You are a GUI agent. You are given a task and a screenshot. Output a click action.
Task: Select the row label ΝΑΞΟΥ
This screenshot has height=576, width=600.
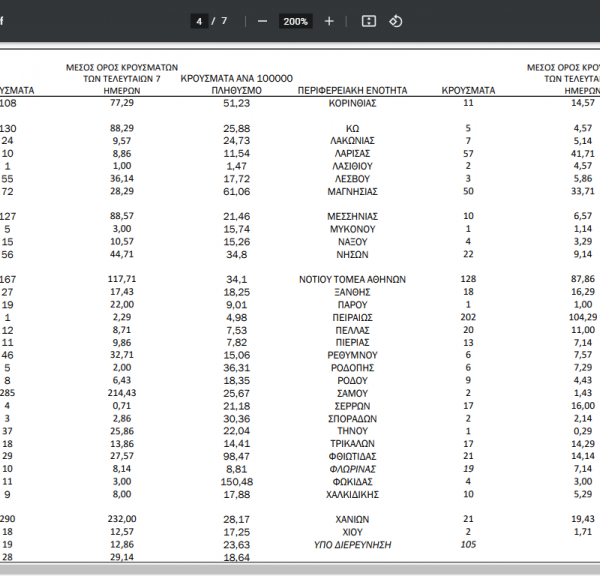(352, 242)
